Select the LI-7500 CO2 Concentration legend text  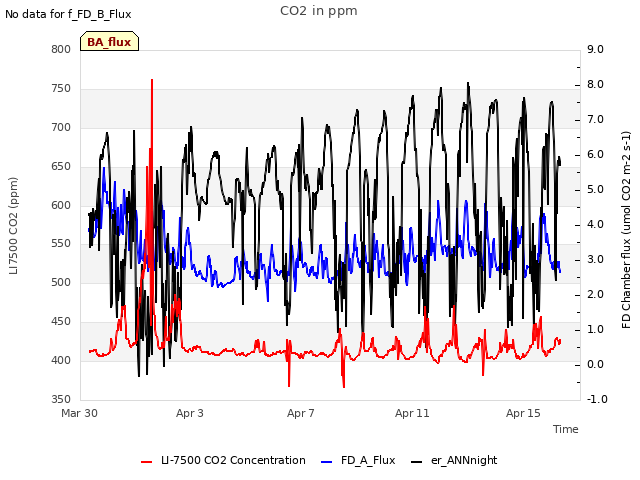click(x=233, y=460)
